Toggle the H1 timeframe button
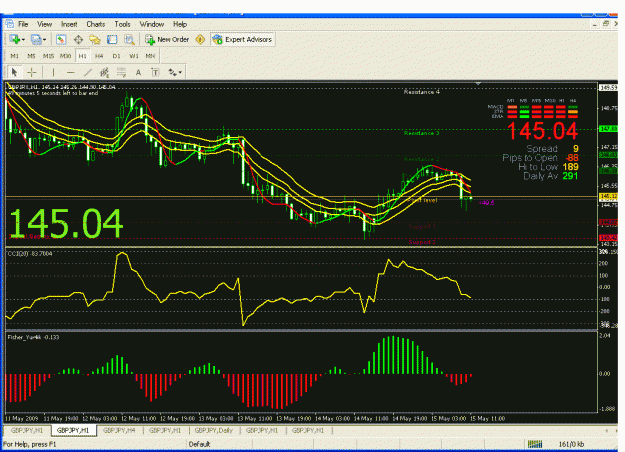 pyautogui.click(x=83, y=56)
